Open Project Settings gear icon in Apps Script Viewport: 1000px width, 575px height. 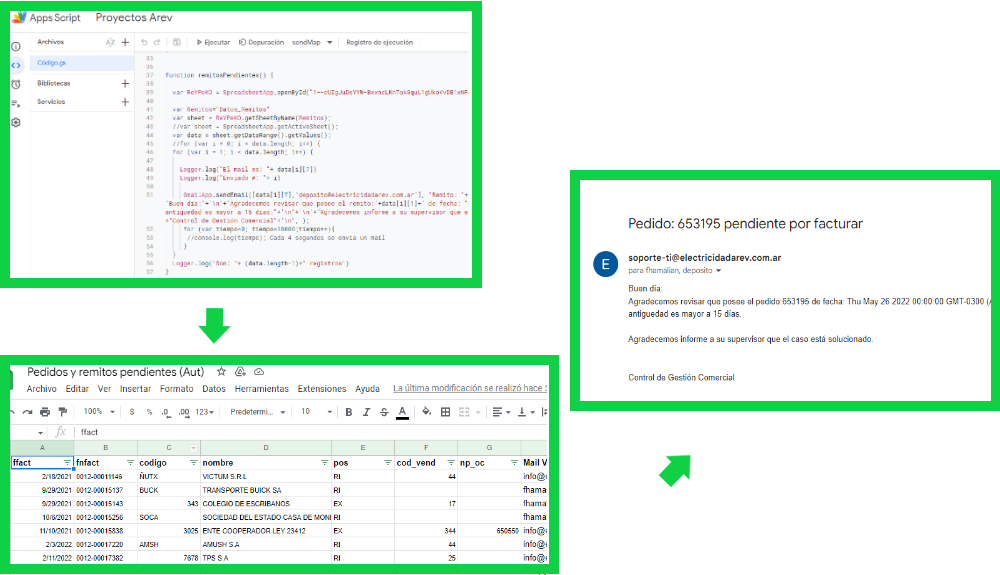click(x=16, y=122)
